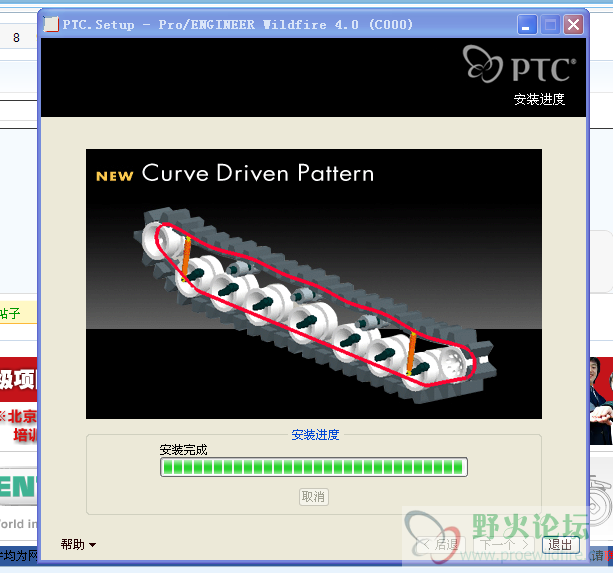This screenshot has height=573, width=613.
Task: Click the 退出 (Exit) button
Action: (x=560, y=544)
